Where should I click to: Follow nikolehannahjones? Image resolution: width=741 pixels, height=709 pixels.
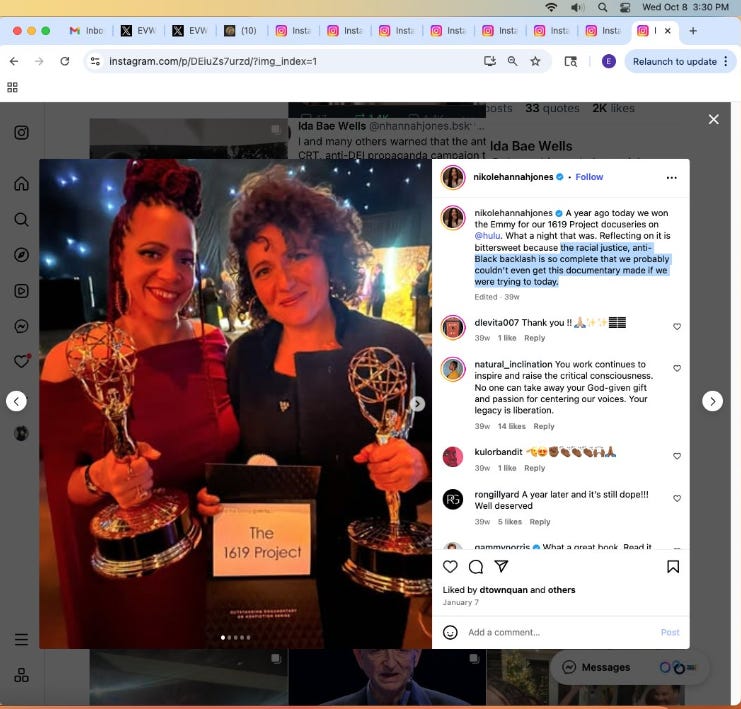coord(589,177)
